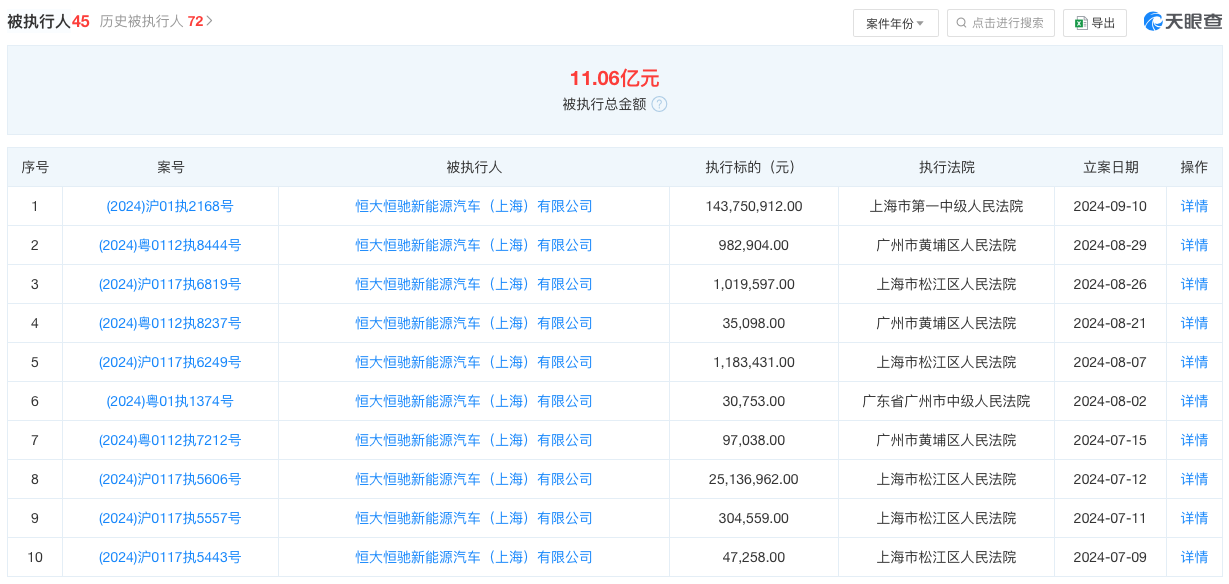Click 广东省广州市中级人民法院 cell

tap(946, 401)
